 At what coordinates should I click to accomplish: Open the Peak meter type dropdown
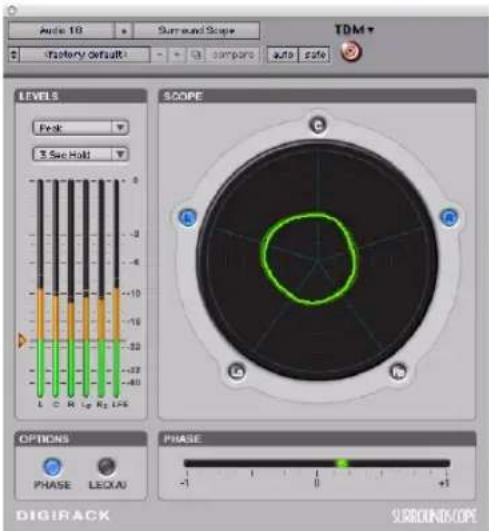81,128
